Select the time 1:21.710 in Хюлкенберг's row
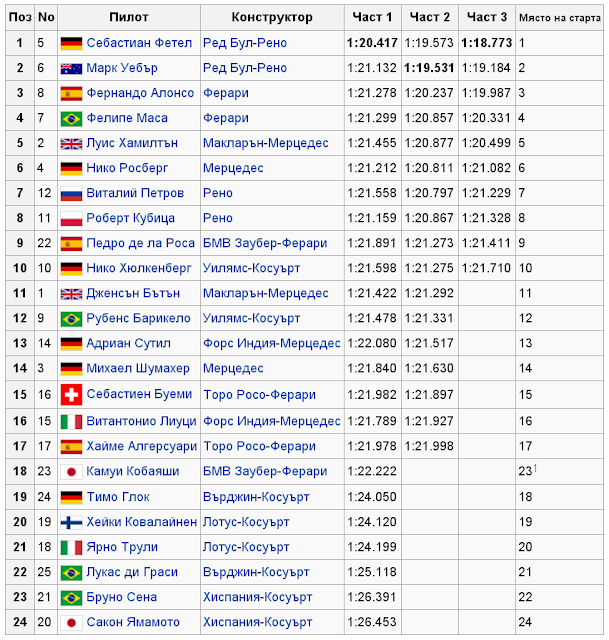The image size is (609, 640). (486, 268)
